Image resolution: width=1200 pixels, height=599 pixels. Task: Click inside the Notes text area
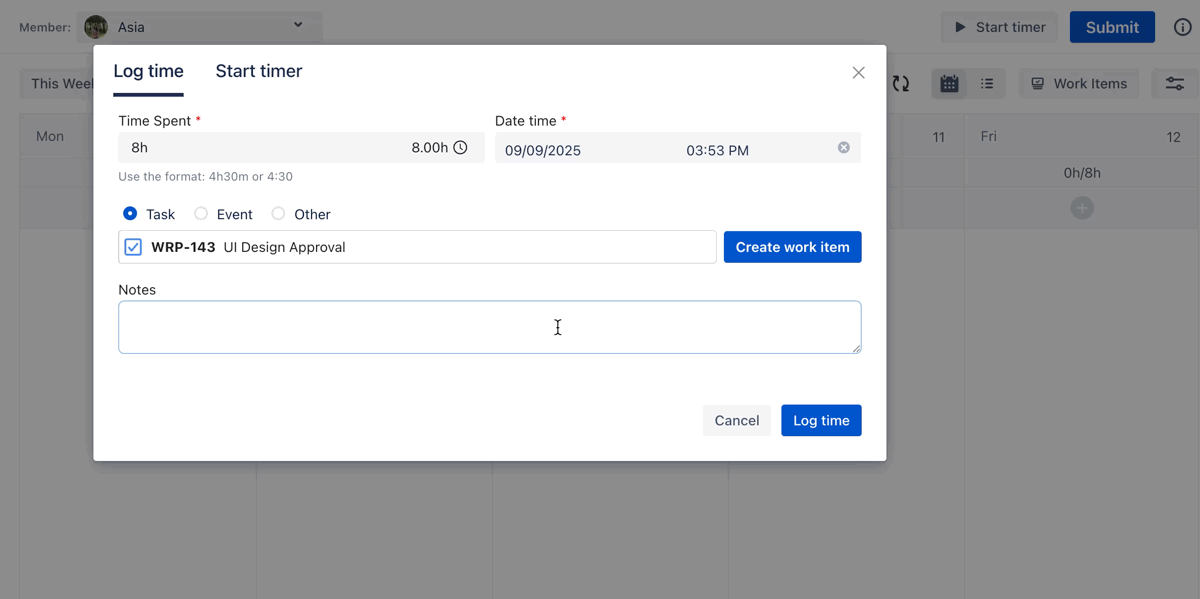coord(489,327)
